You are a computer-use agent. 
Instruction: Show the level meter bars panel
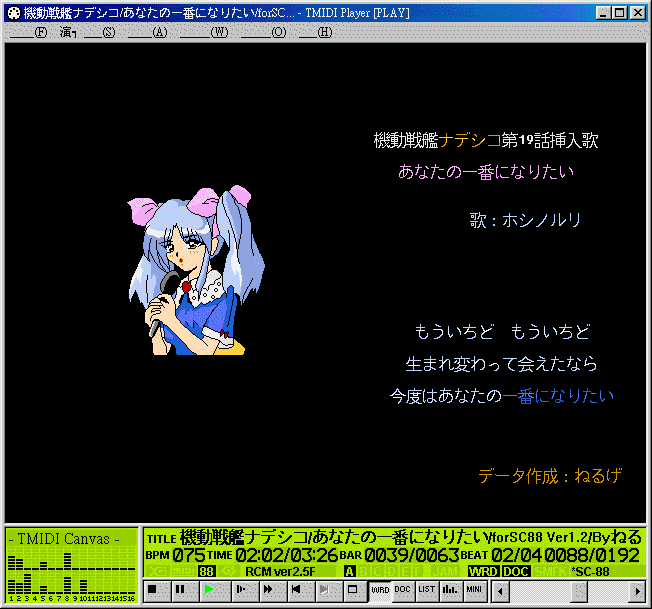(451, 591)
